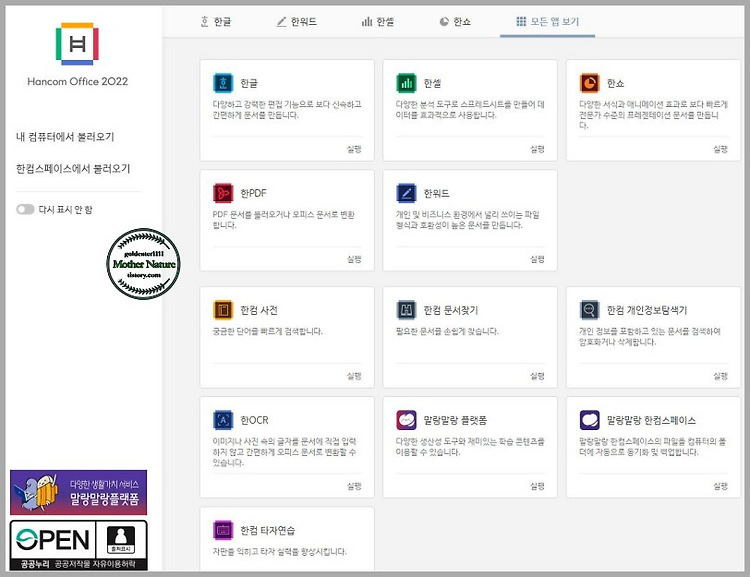The width and height of the screenshot is (750, 577).
Task: Click 실행 in the 말랑말랑 플랫폼 card
Action: [537, 486]
